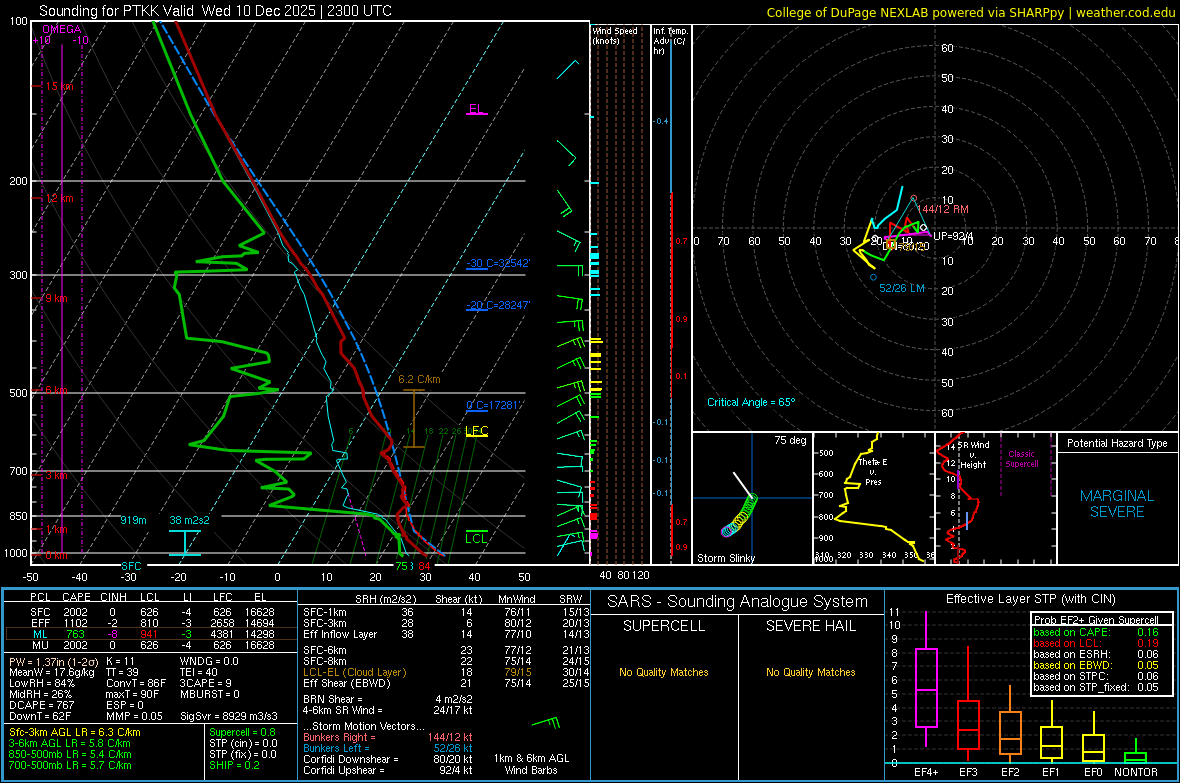Click the 'SigSvr = 8929 m3/s3' value
This screenshot has height=783, width=1180.
click(229, 717)
